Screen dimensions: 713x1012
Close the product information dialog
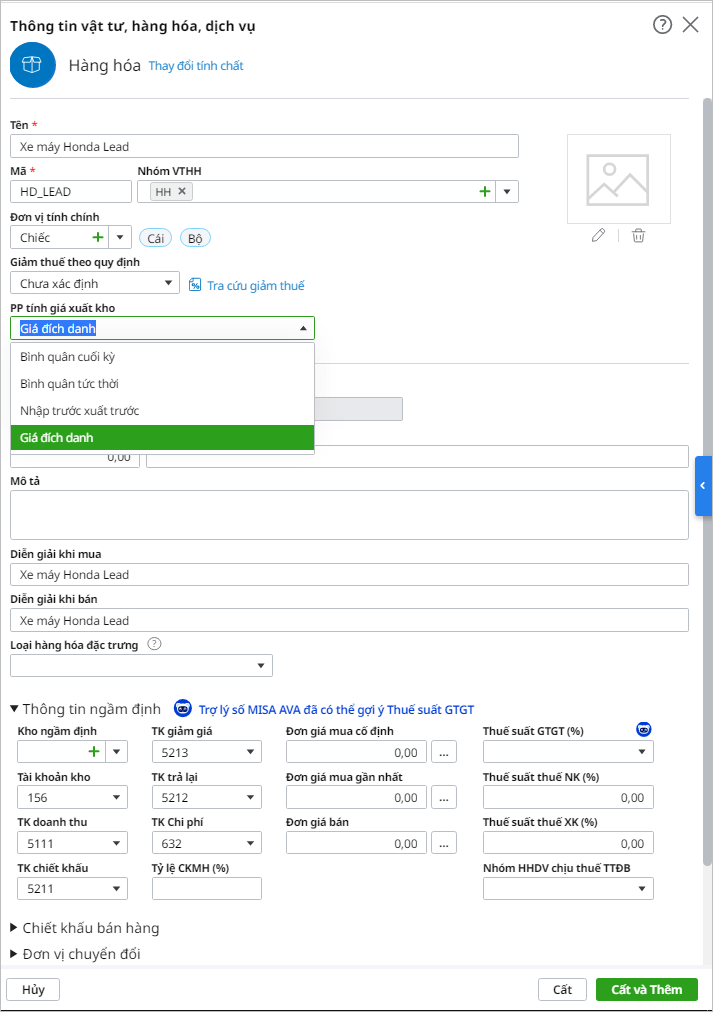point(690,25)
